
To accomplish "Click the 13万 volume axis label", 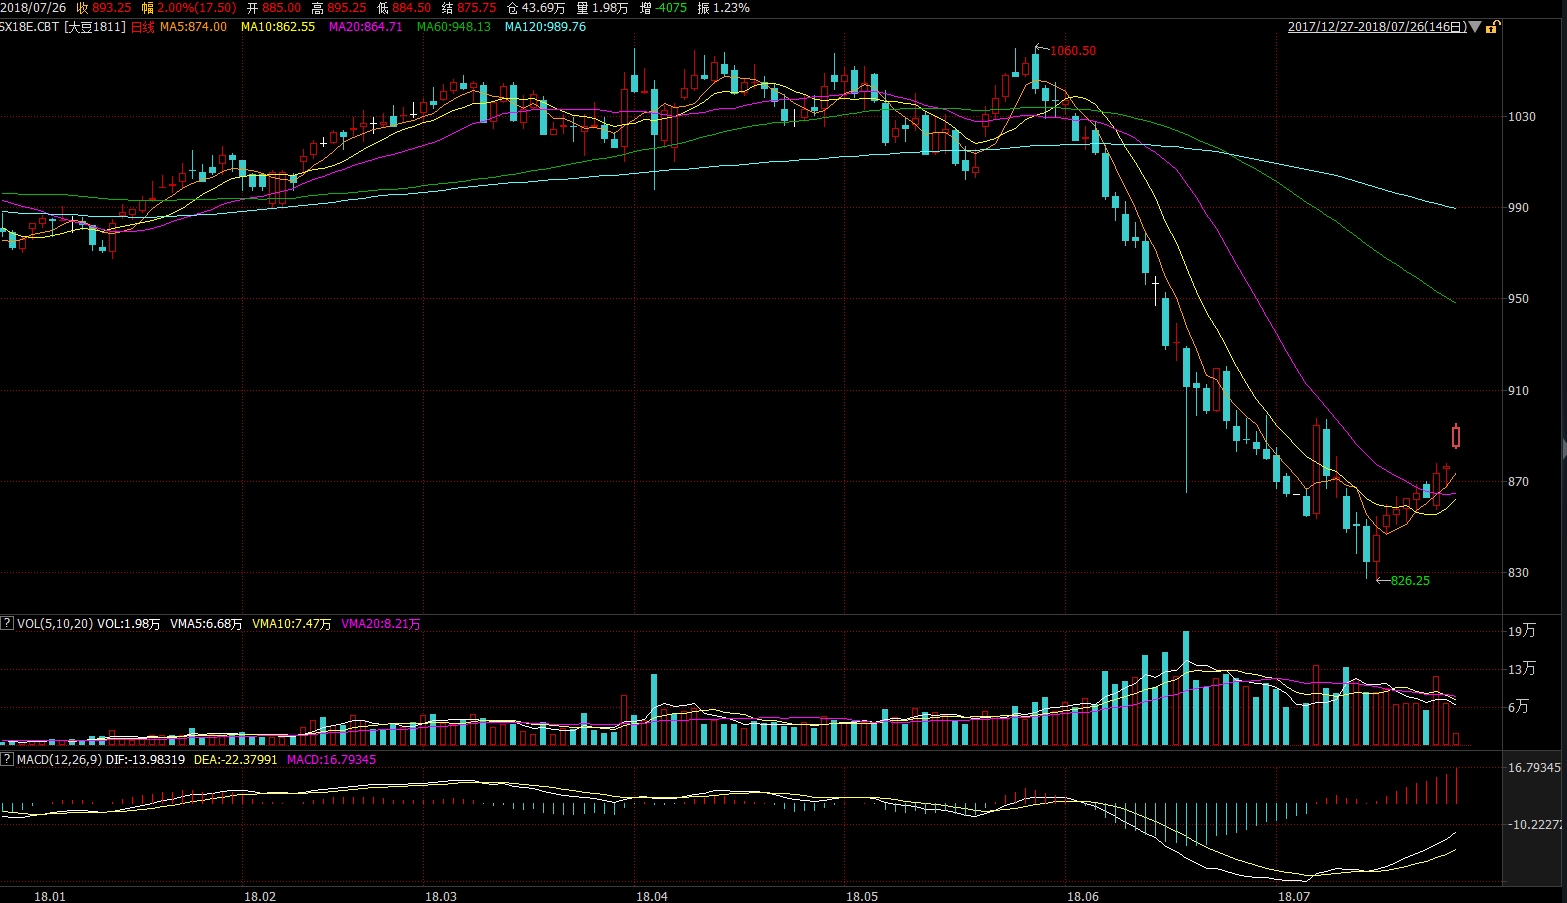I will tap(1522, 669).
